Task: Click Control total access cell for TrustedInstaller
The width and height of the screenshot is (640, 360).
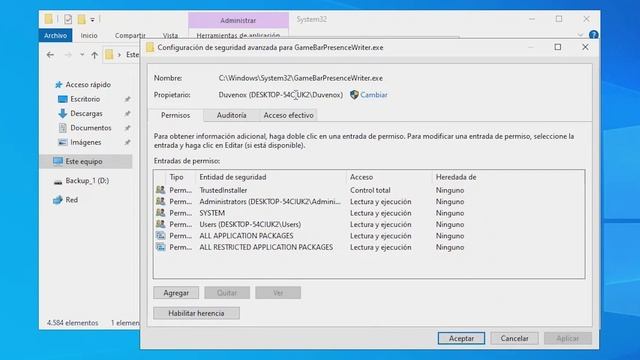Action: (x=370, y=190)
